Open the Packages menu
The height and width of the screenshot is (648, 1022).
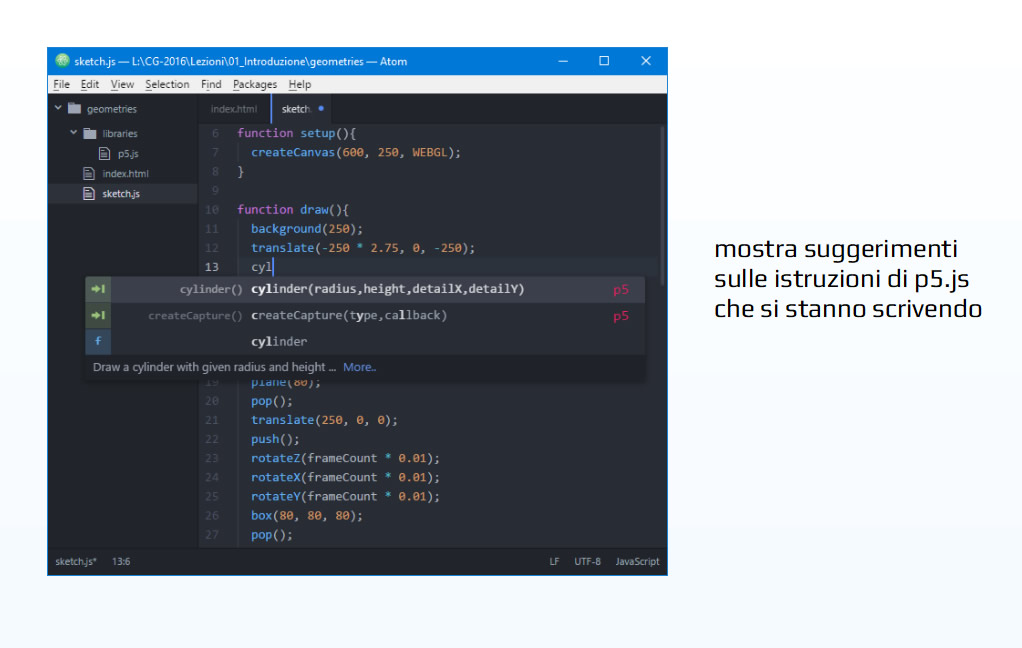(x=255, y=84)
